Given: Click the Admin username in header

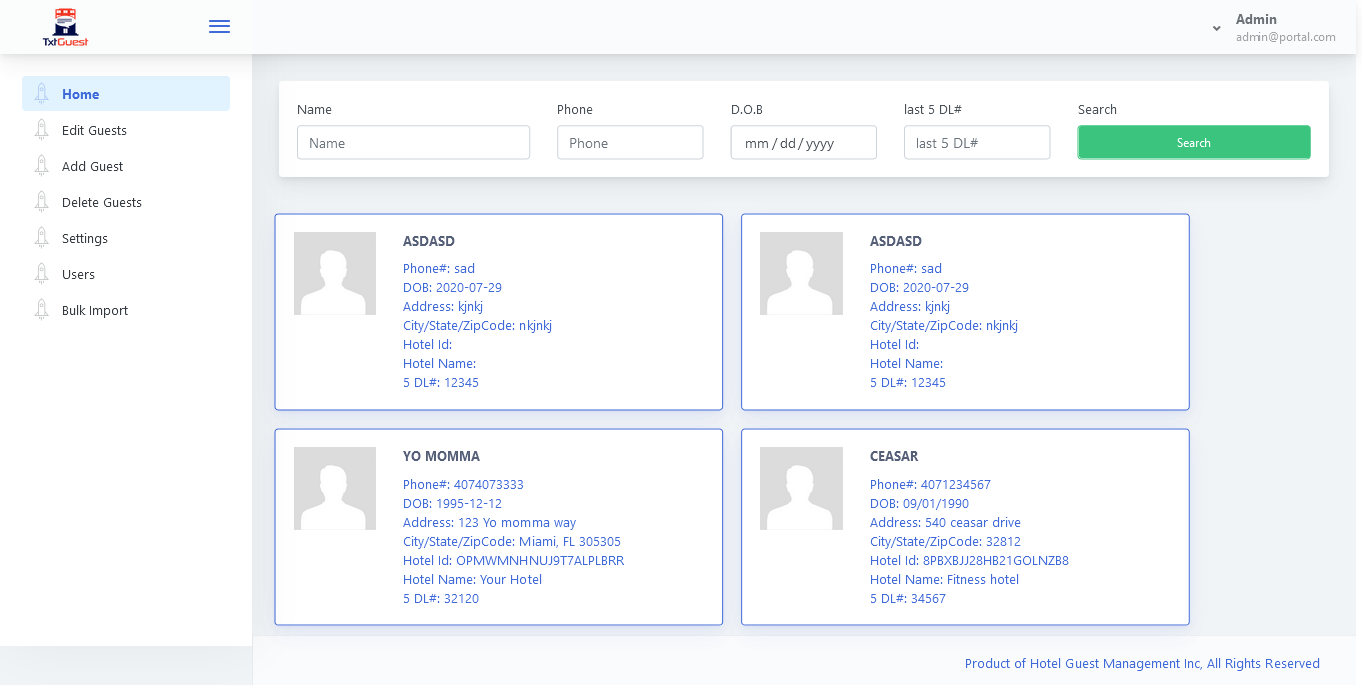Looking at the screenshot, I should click(x=1256, y=19).
